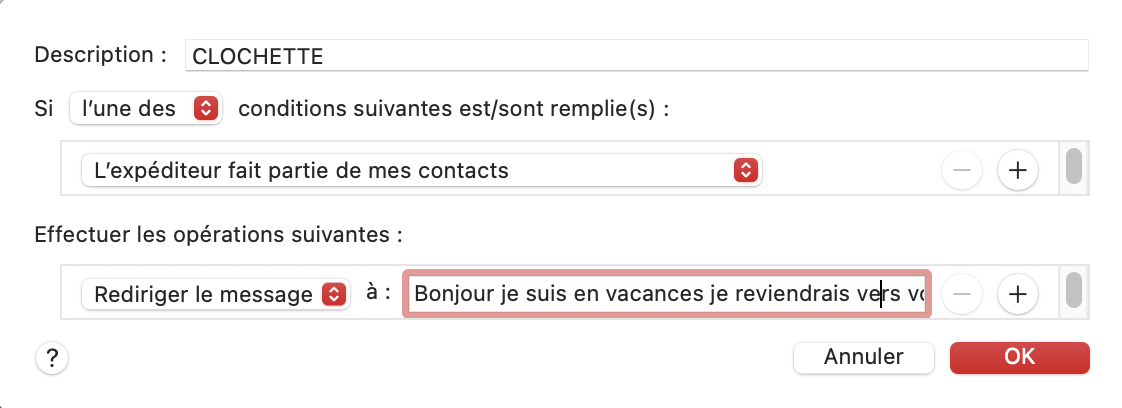
Task: Remove the condition with the minus button
Action: [962, 170]
